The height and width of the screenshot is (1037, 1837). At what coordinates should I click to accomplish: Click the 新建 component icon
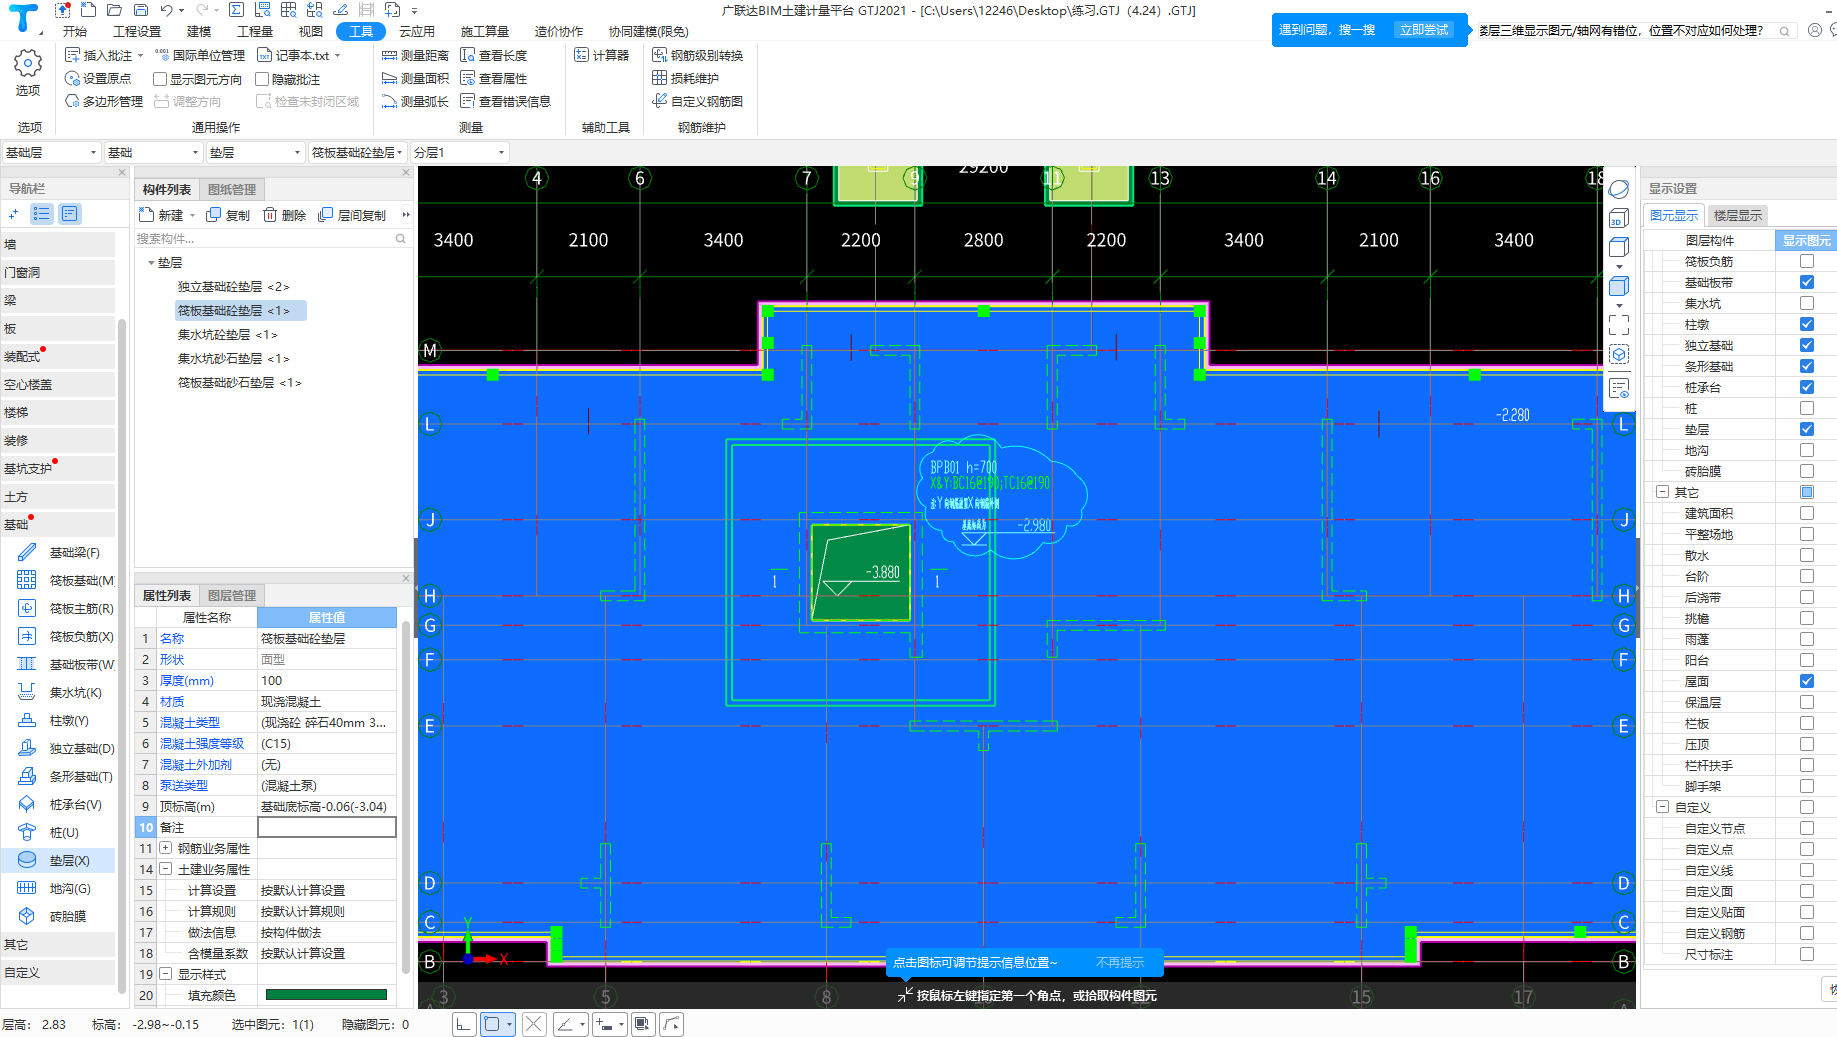click(146, 215)
